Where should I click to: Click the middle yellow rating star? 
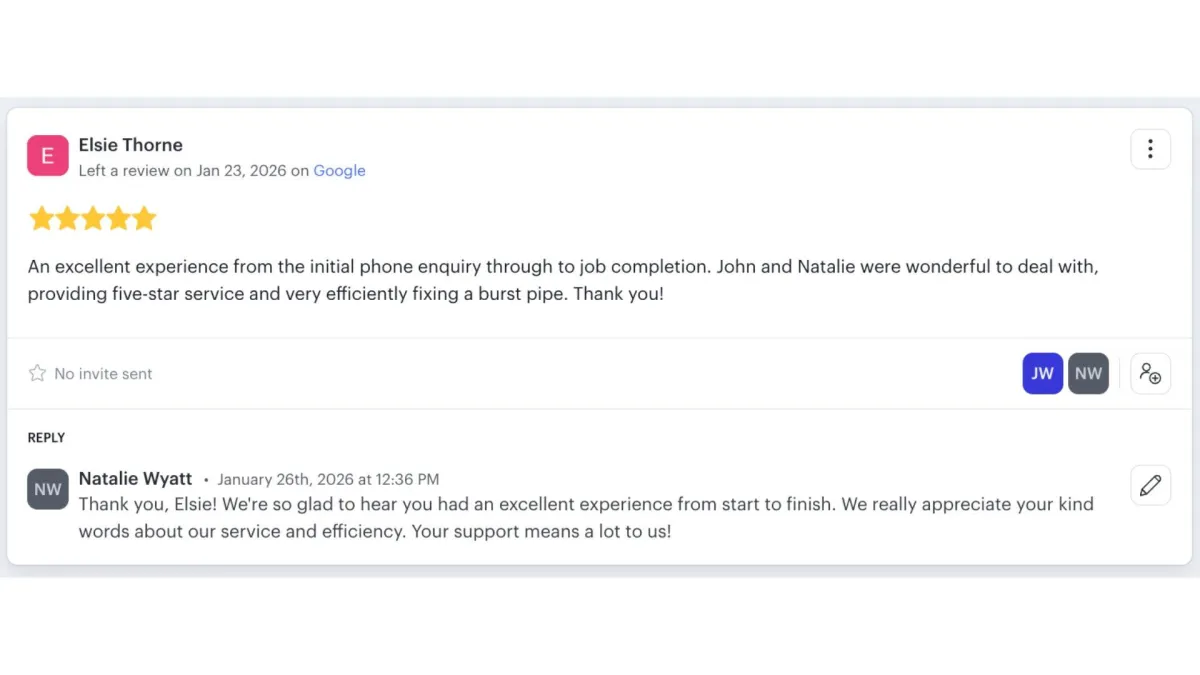click(x=93, y=218)
